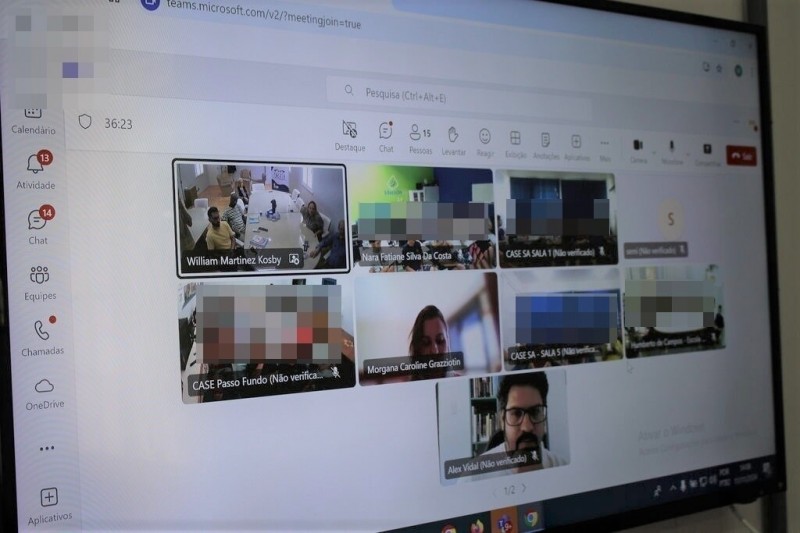
Task: Open Chamadas phone icon in sidebar
Action: pos(42,337)
